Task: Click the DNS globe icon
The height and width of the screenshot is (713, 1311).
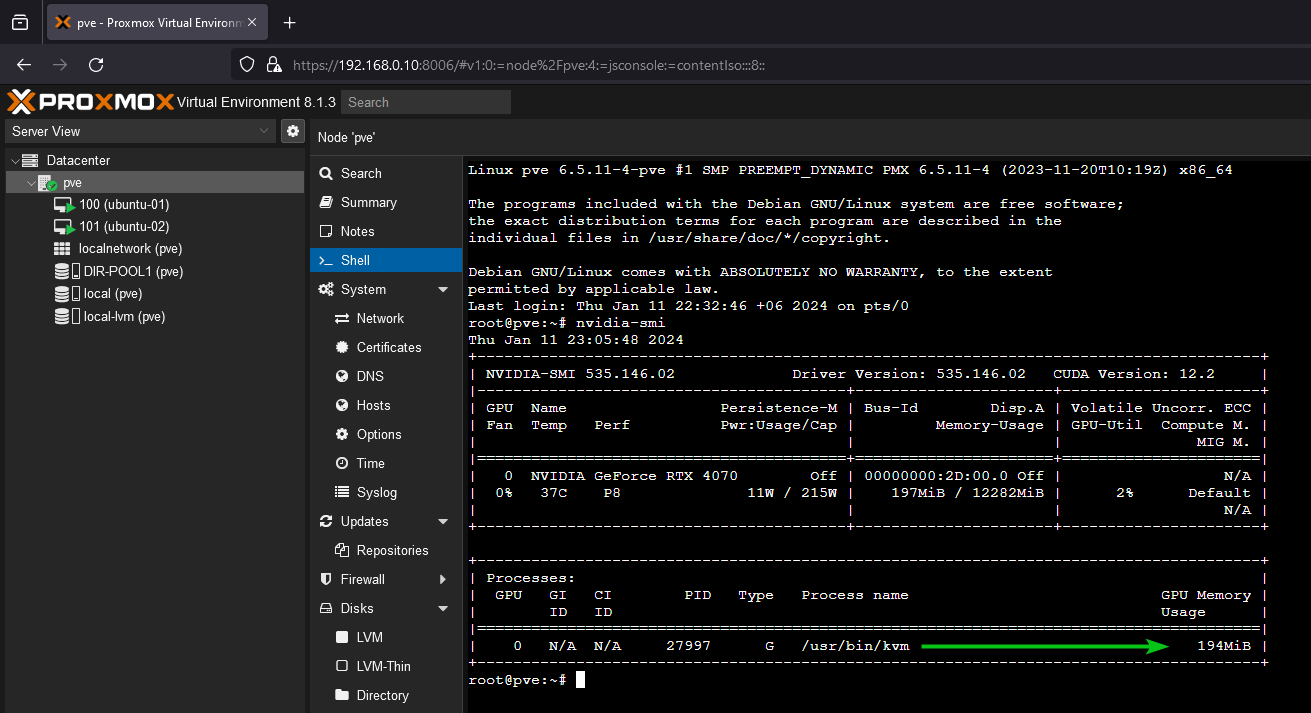Action: click(342, 376)
